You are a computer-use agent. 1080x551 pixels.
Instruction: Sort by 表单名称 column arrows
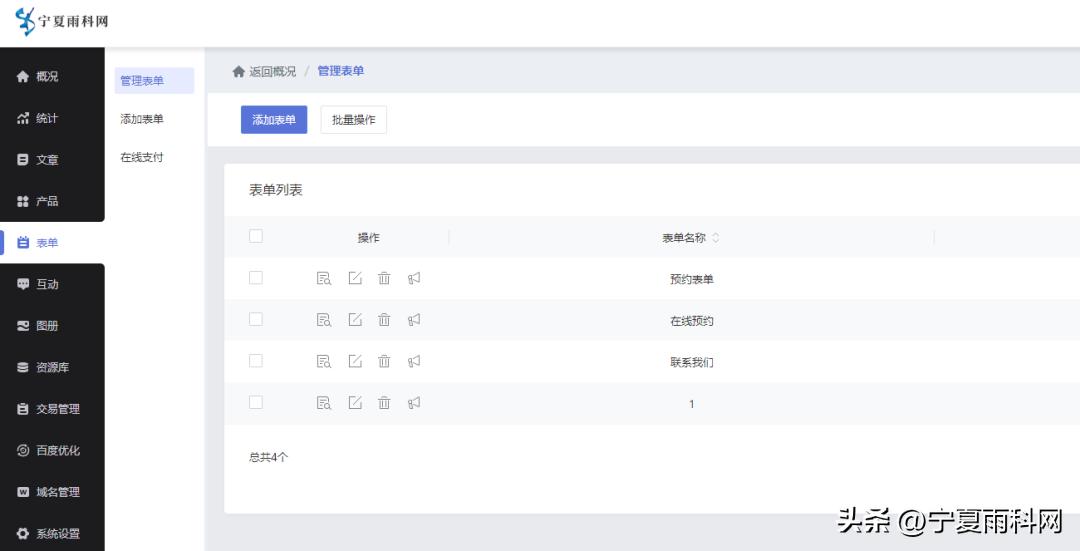(x=715, y=238)
